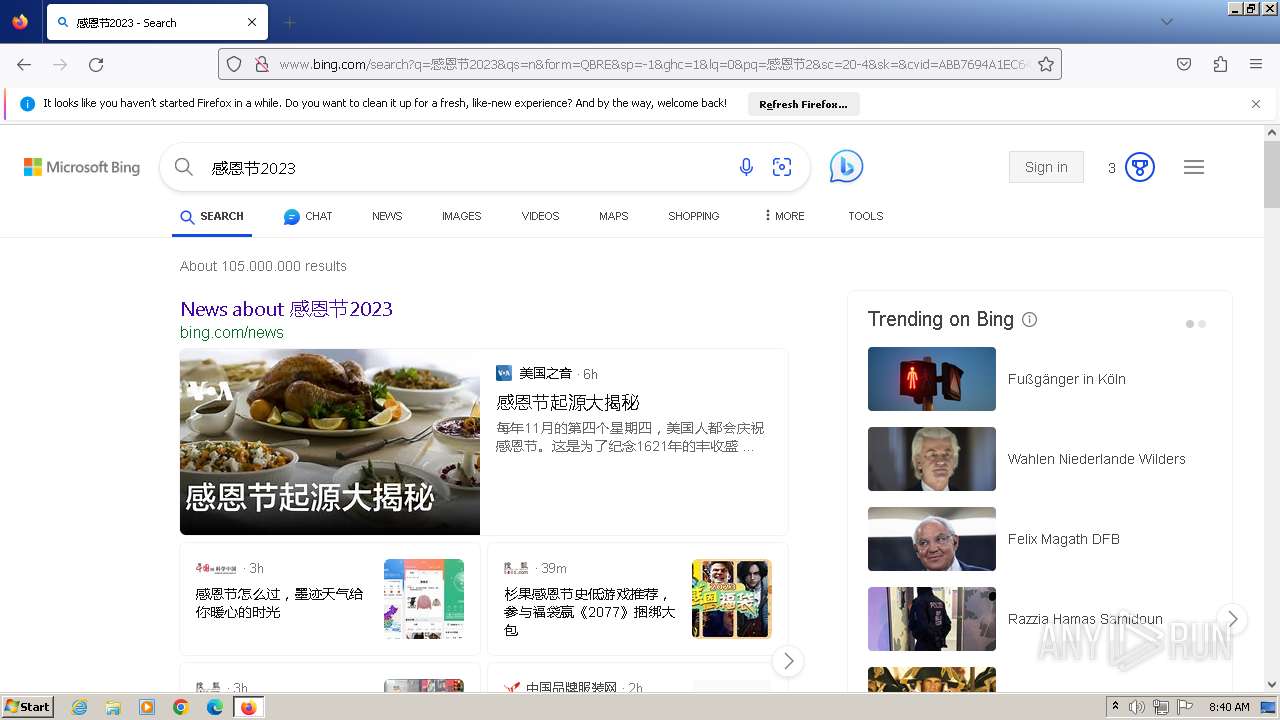Click the pedestrian traffic light thumbnail

tap(932, 379)
